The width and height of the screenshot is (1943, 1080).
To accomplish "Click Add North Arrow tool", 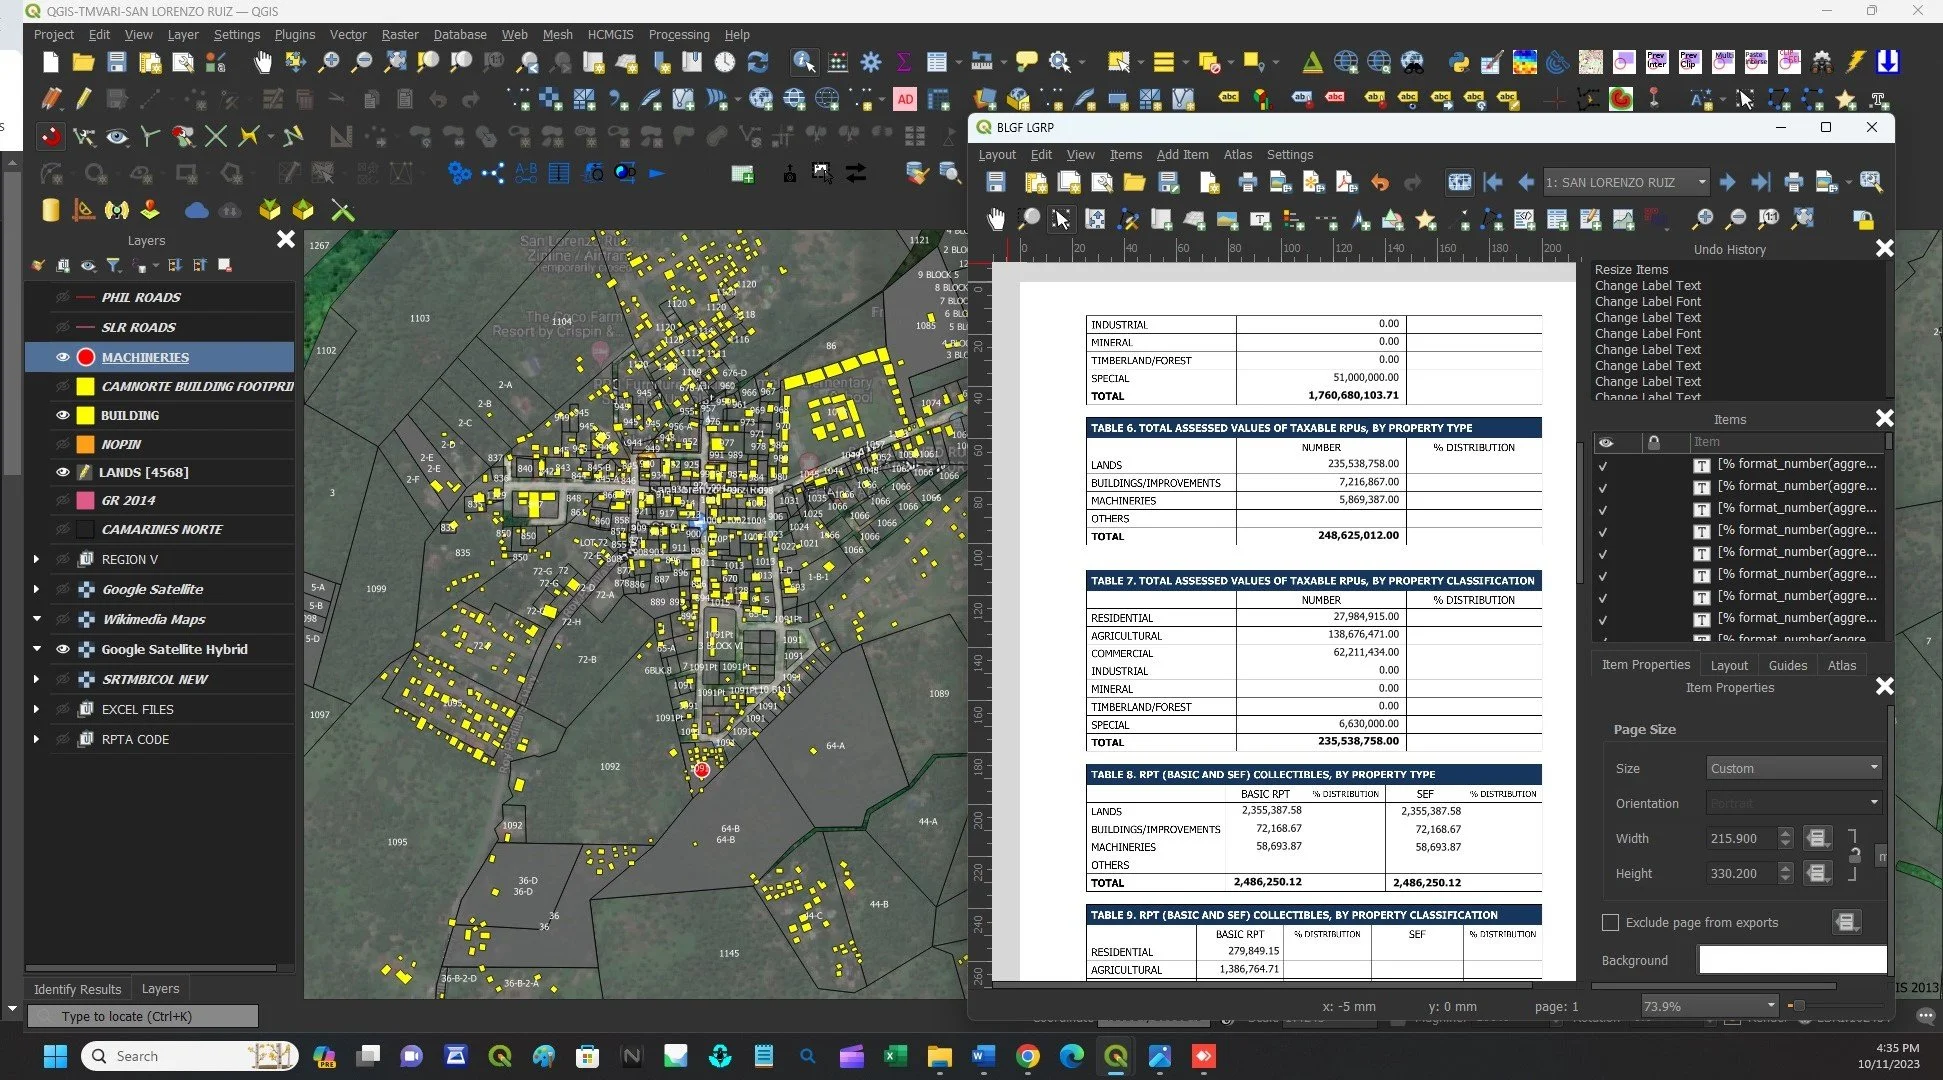I will pyautogui.click(x=1360, y=219).
